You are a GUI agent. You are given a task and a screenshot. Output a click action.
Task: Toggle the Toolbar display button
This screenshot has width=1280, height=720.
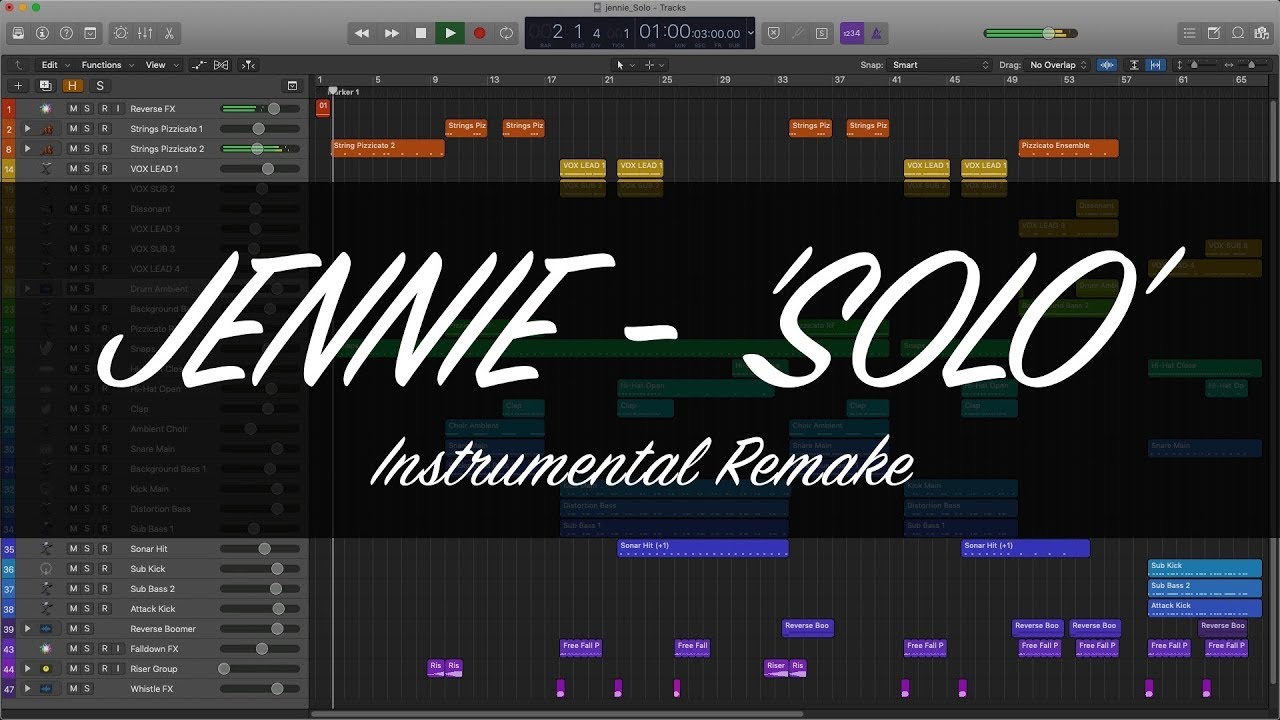coord(90,33)
